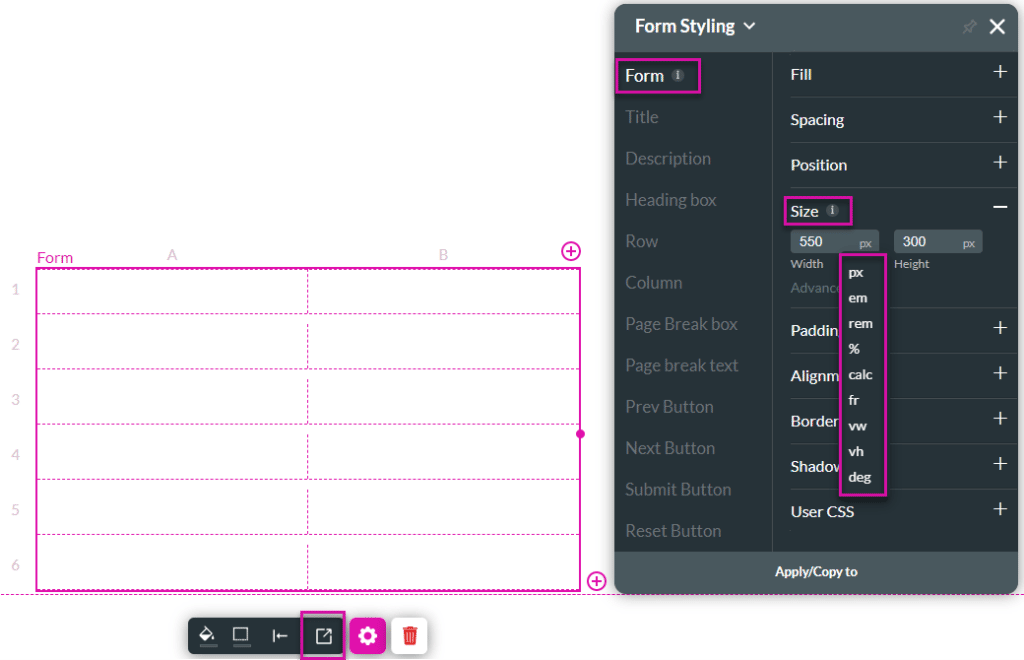Viewport: 1024px width, 660px height.
Task: Expand the Fill section
Action: click(999, 73)
